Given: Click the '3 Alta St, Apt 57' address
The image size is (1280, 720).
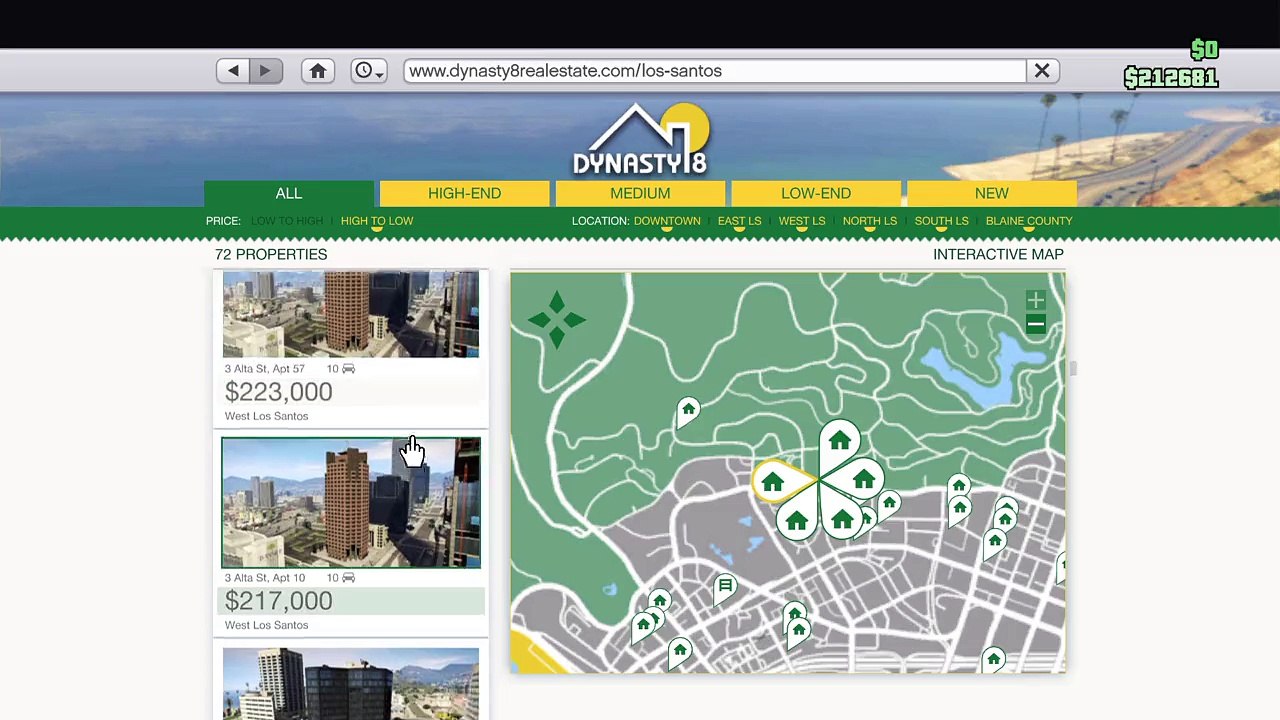Looking at the screenshot, I should tap(265, 369).
